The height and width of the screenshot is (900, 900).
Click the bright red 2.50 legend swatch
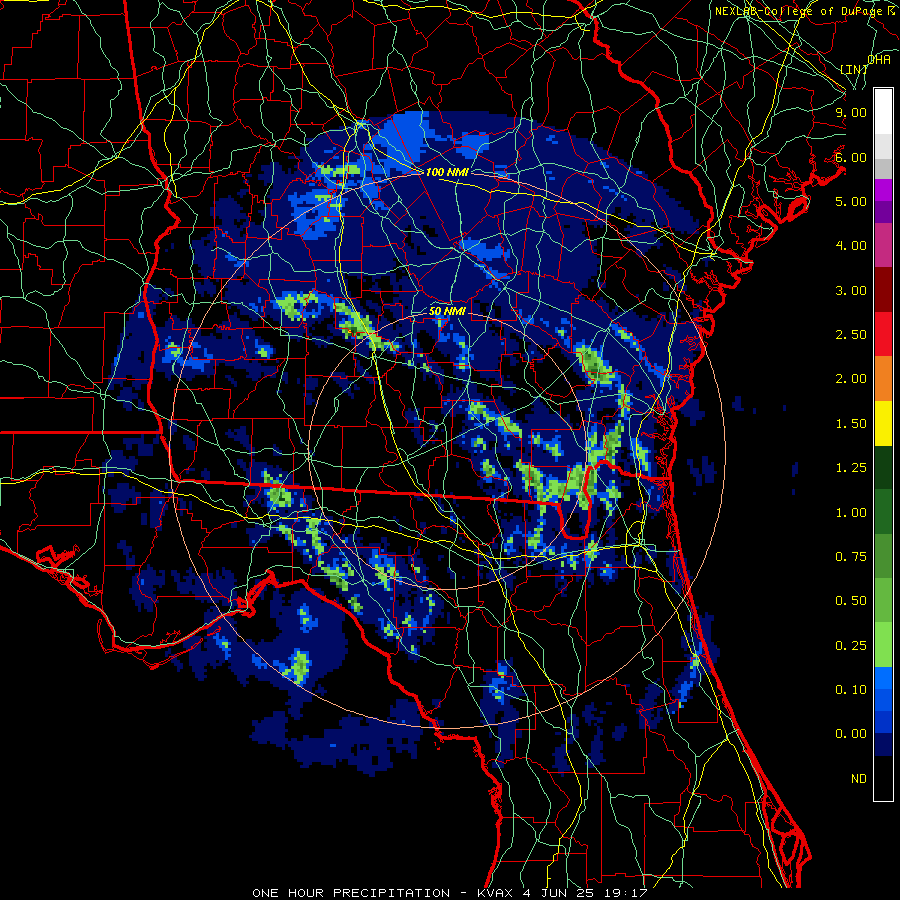pyautogui.click(x=883, y=334)
